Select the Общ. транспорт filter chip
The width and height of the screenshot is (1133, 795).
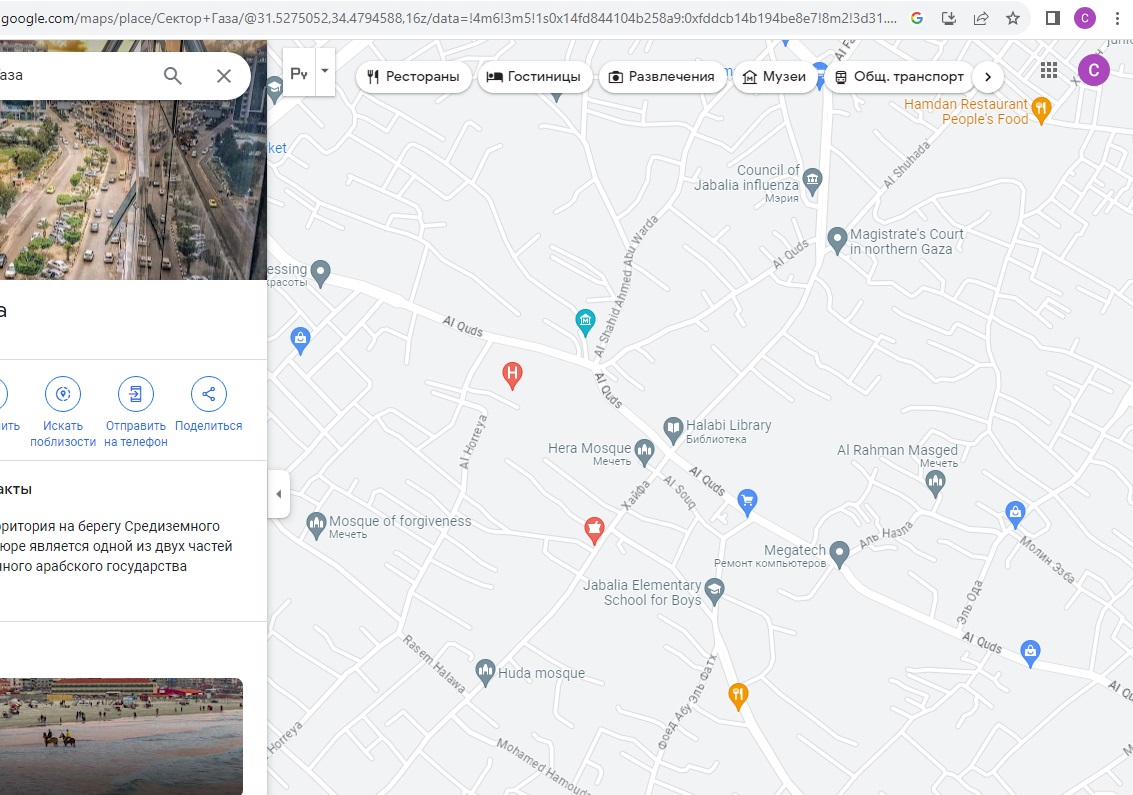[900, 77]
